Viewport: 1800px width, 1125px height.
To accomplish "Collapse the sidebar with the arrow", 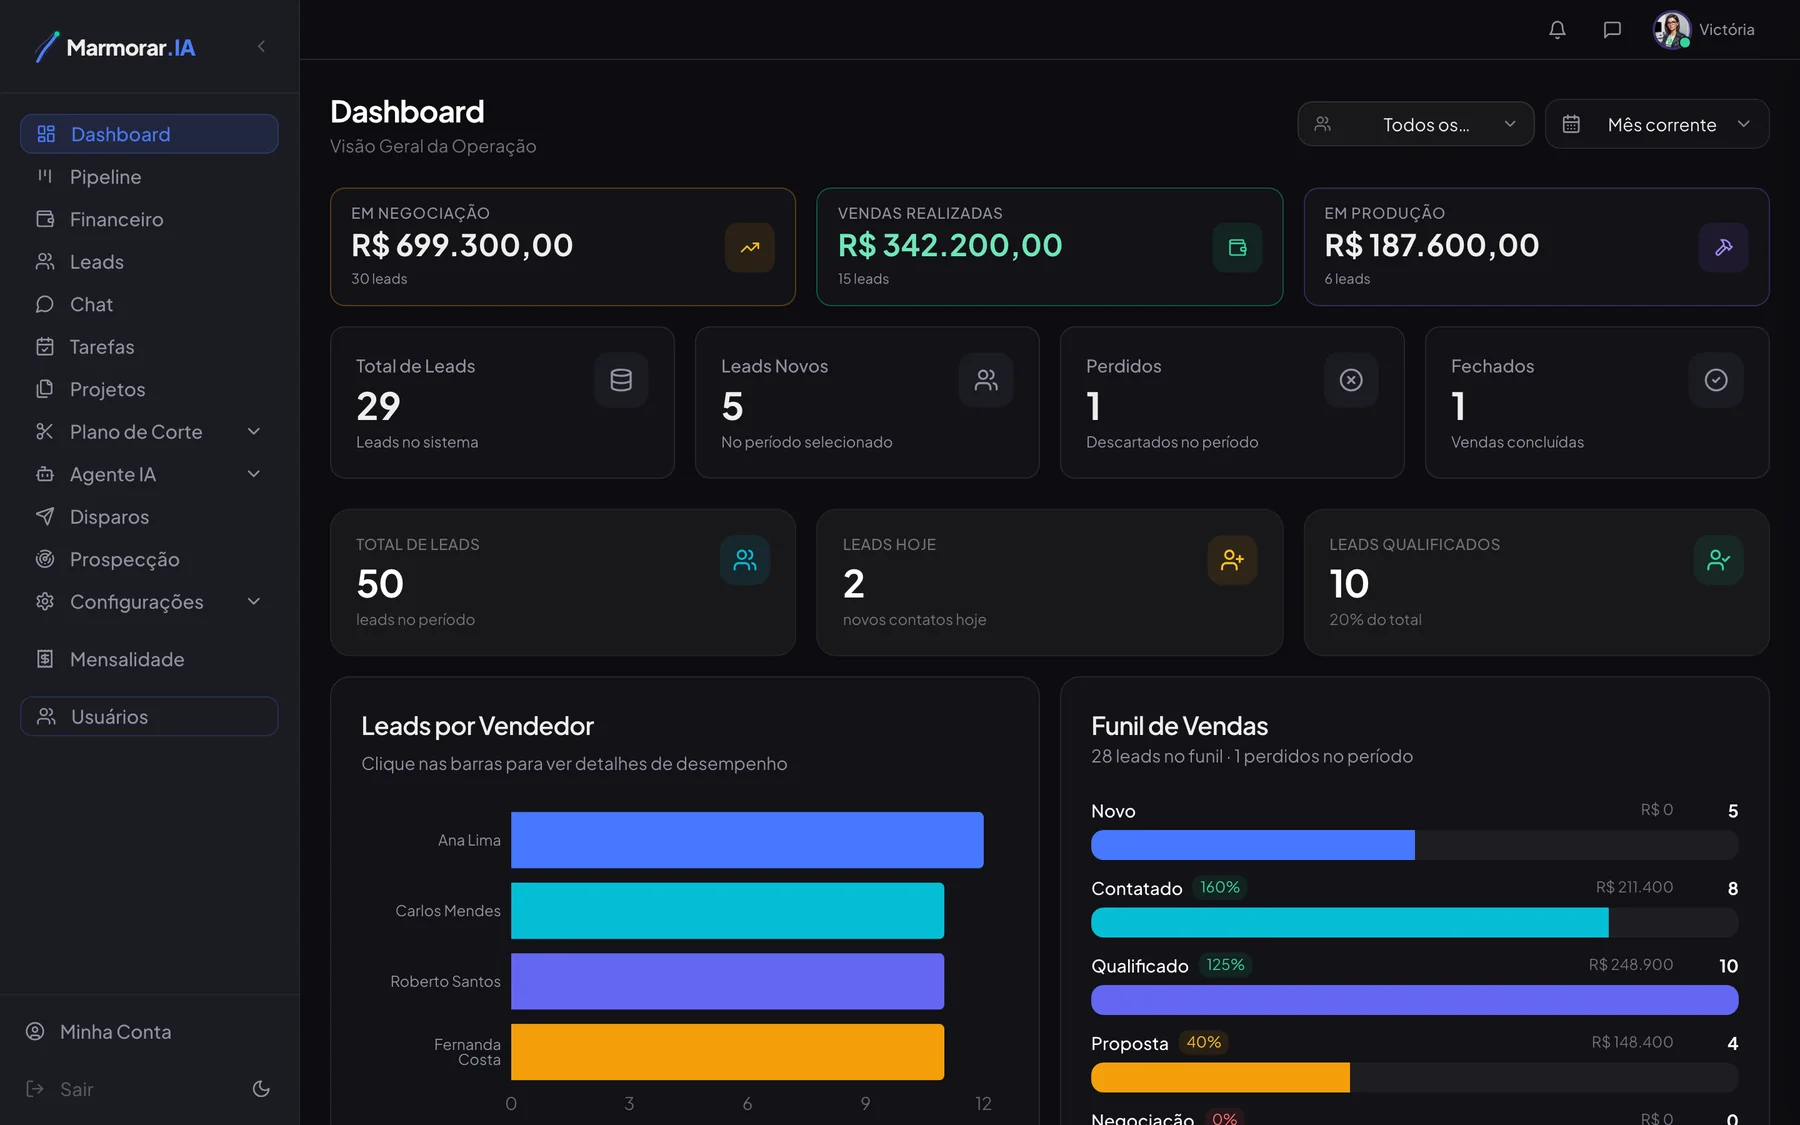I will pyautogui.click(x=261, y=46).
